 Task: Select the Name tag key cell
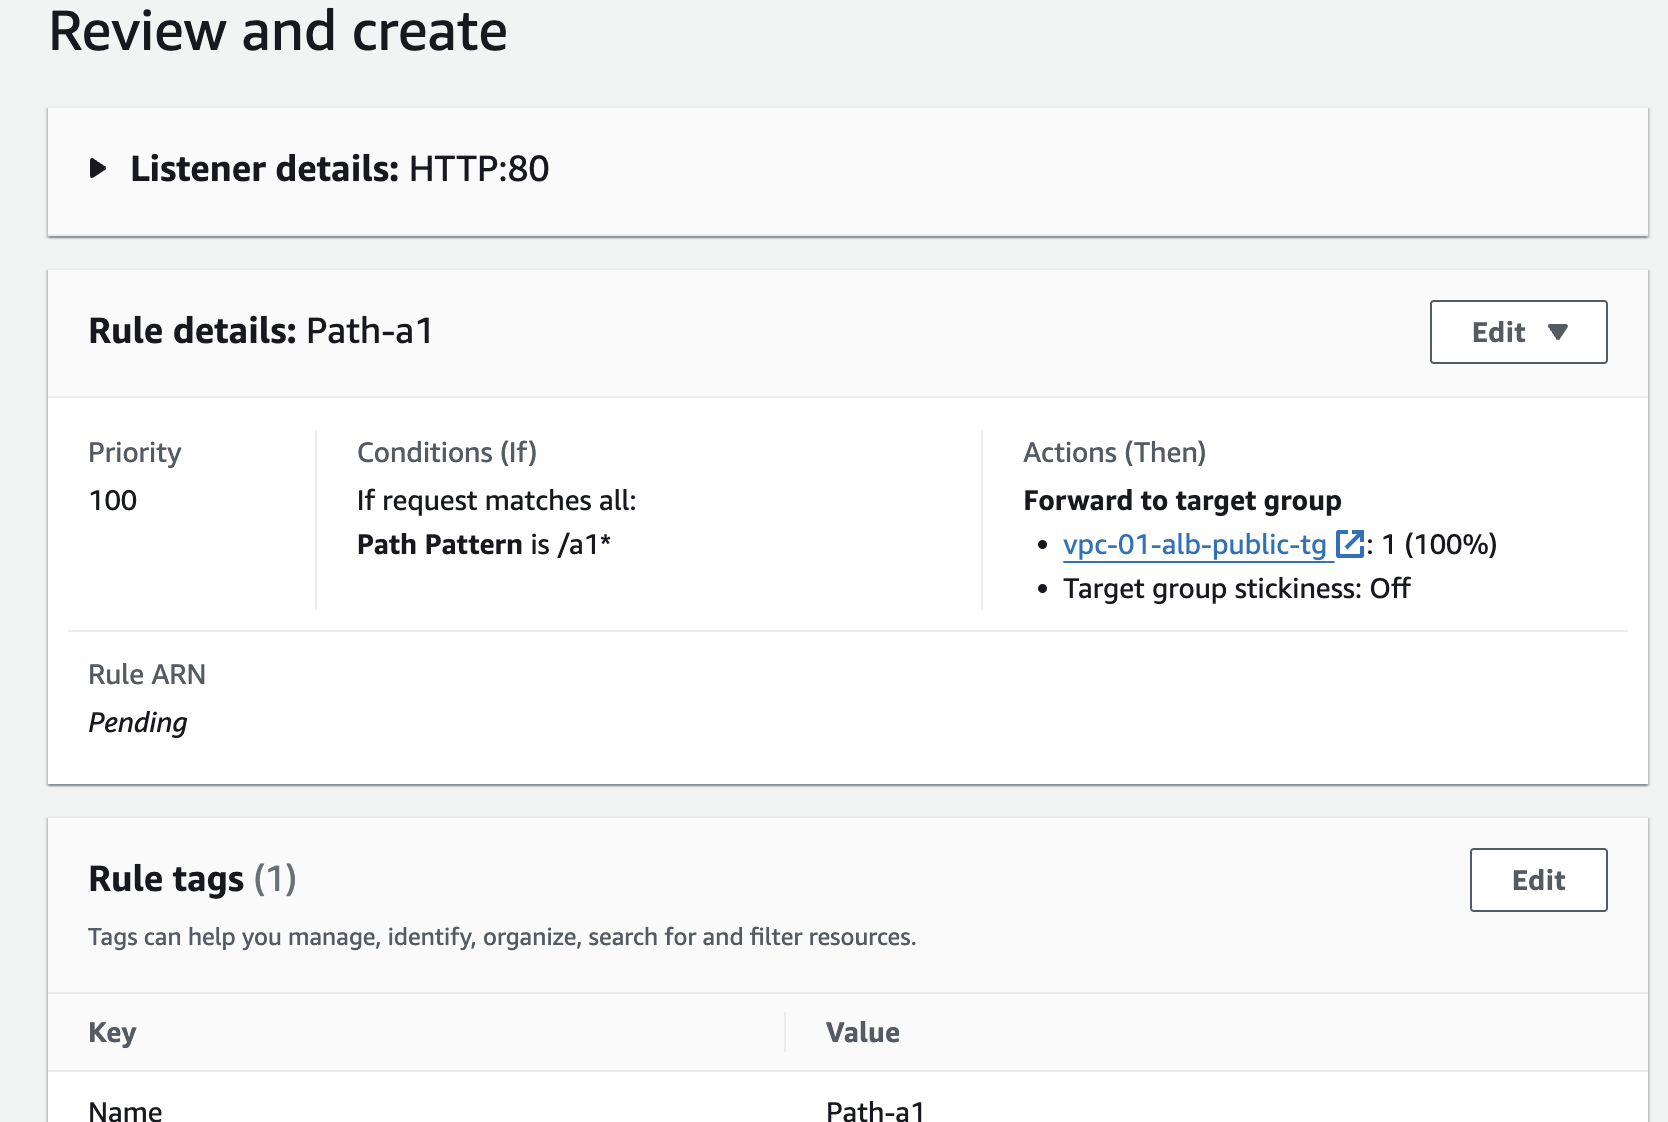click(125, 1109)
